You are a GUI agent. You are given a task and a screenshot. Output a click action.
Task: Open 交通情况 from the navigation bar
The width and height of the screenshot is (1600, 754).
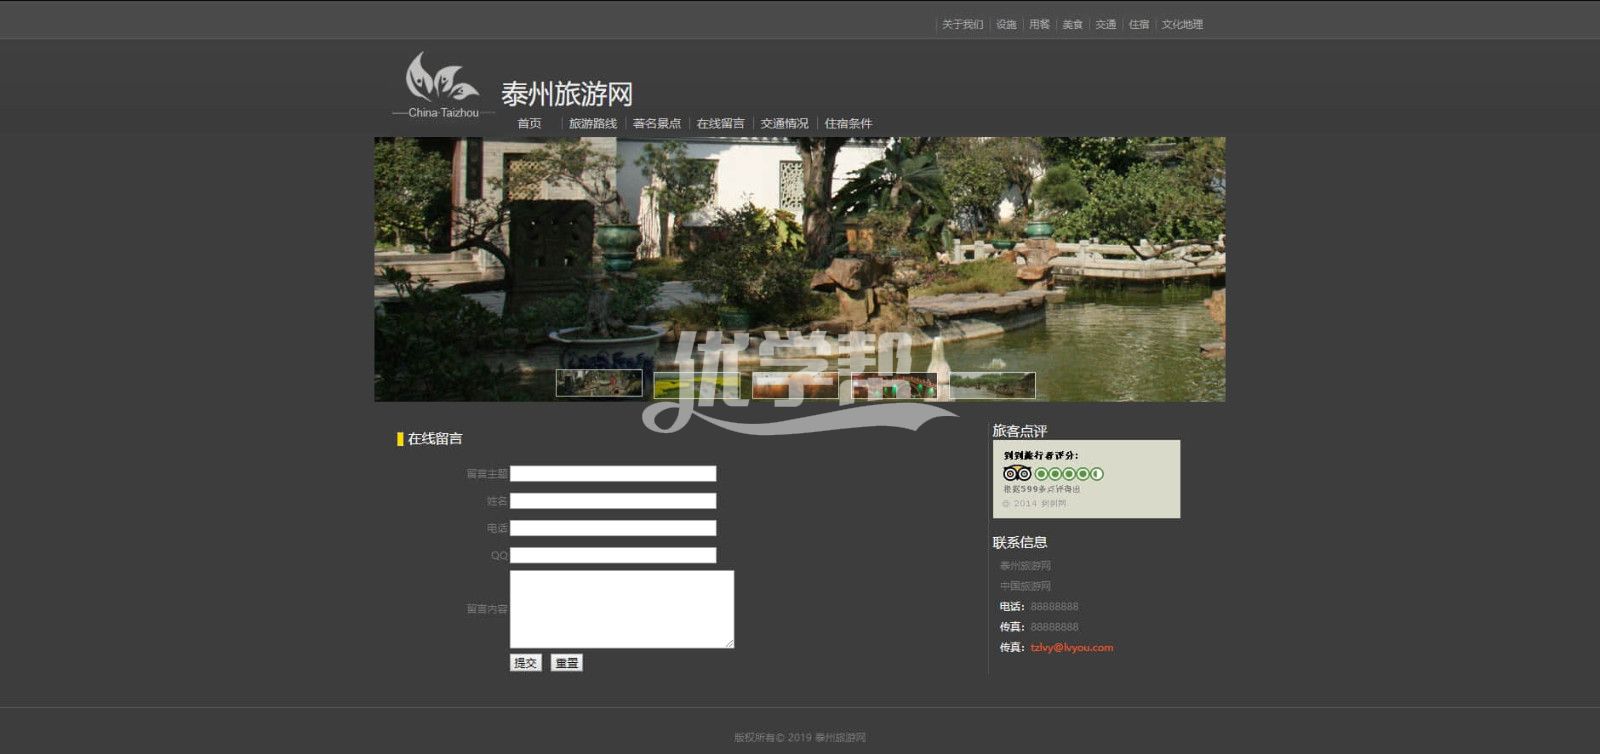(x=784, y=124)
